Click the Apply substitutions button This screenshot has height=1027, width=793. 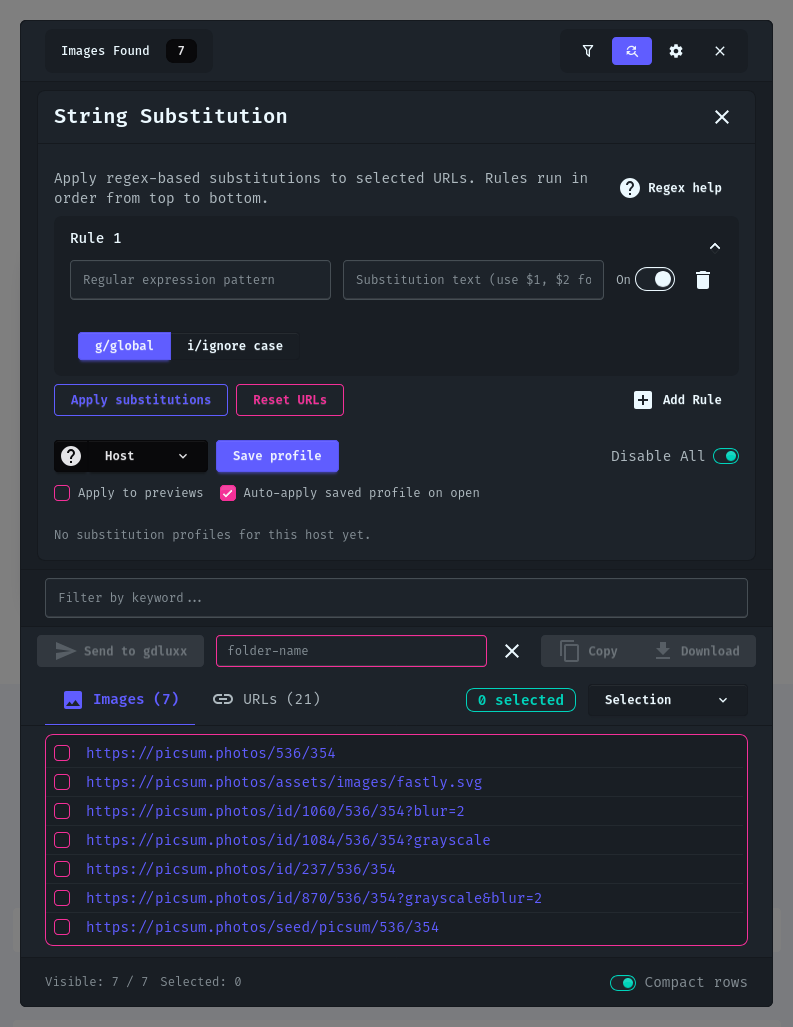(141, 400)
